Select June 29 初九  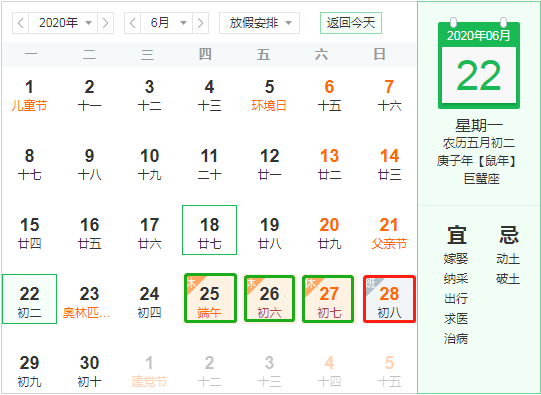pos(29,371)
